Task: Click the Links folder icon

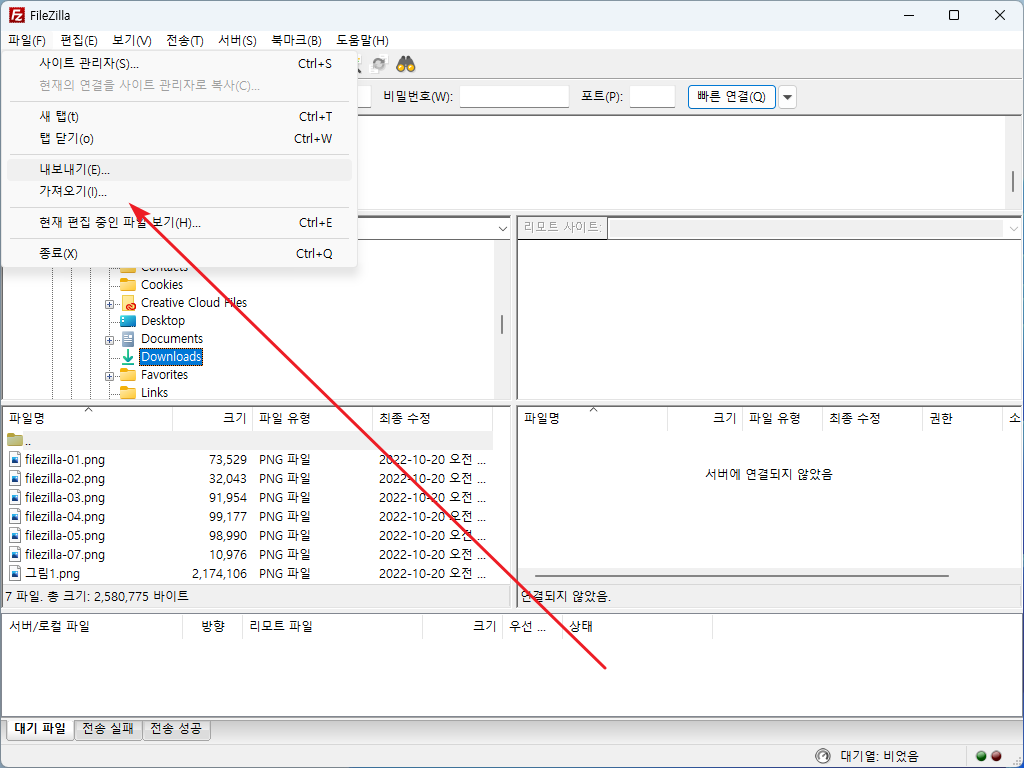Action: (x=128, y=392)
